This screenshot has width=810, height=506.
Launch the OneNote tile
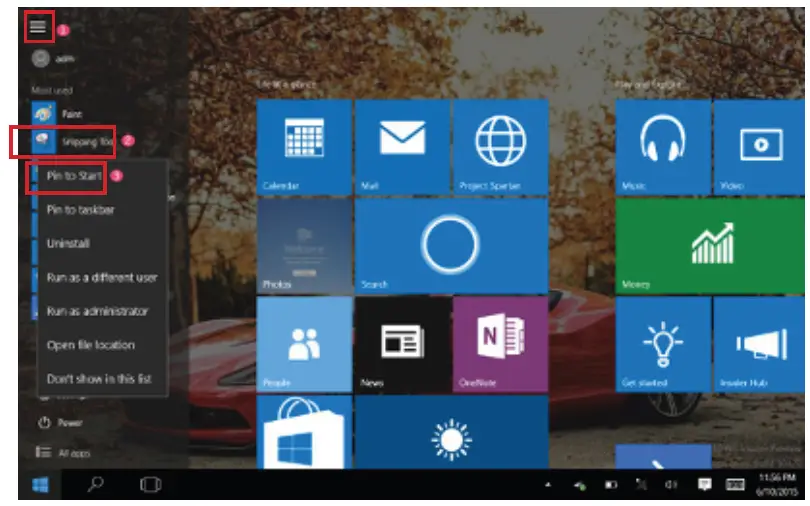coord(500,344)
